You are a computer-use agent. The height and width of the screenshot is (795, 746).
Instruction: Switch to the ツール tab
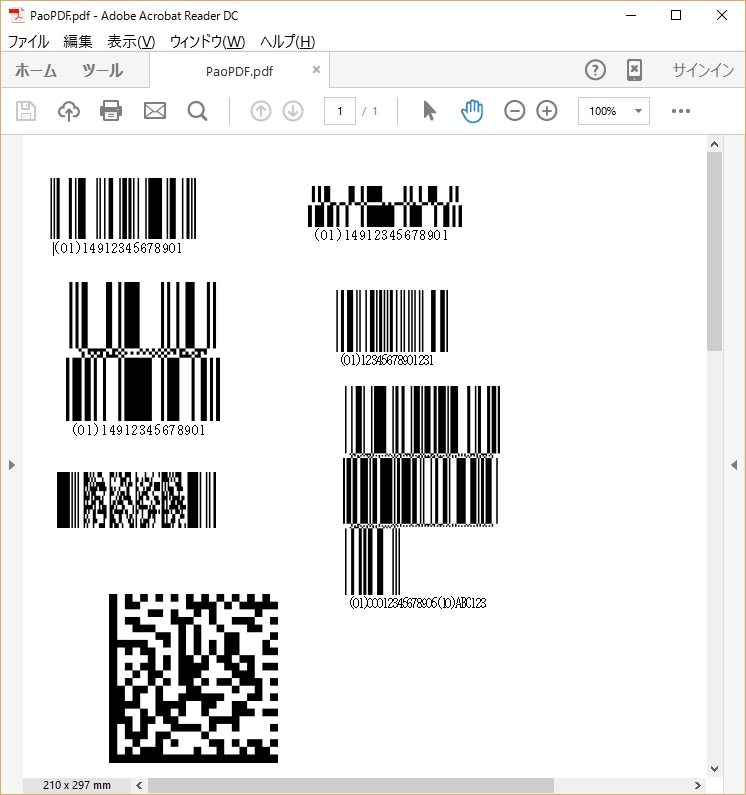point(102,70)
